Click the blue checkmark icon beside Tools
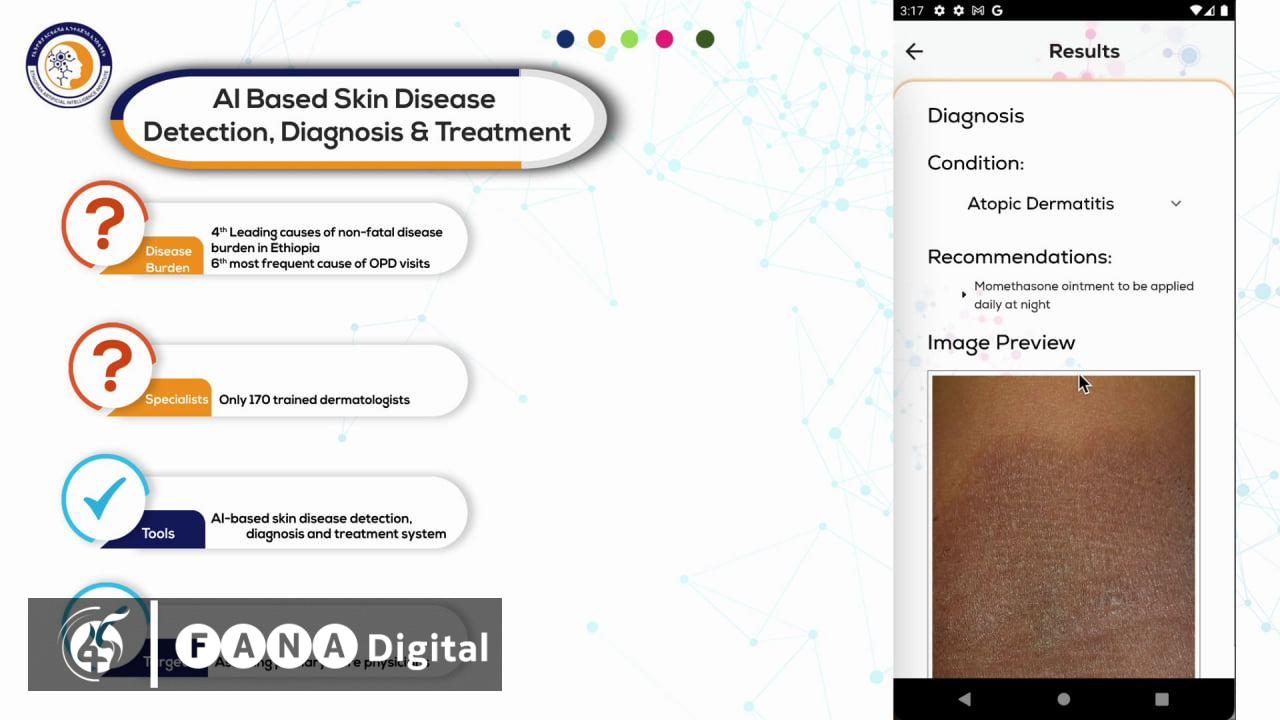Viewport: 1280px width, 720px height. tap(105, 499)
